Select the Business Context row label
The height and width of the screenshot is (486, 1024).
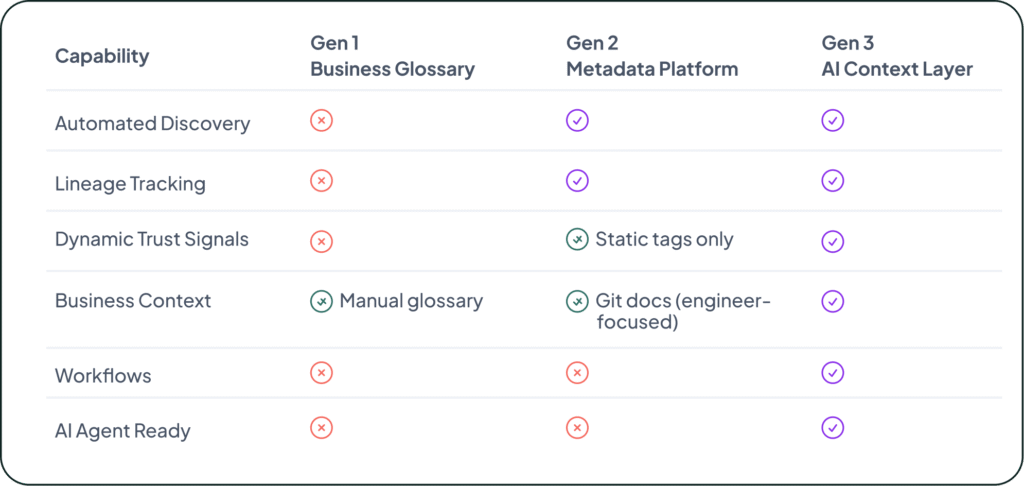tap(133, 301)
